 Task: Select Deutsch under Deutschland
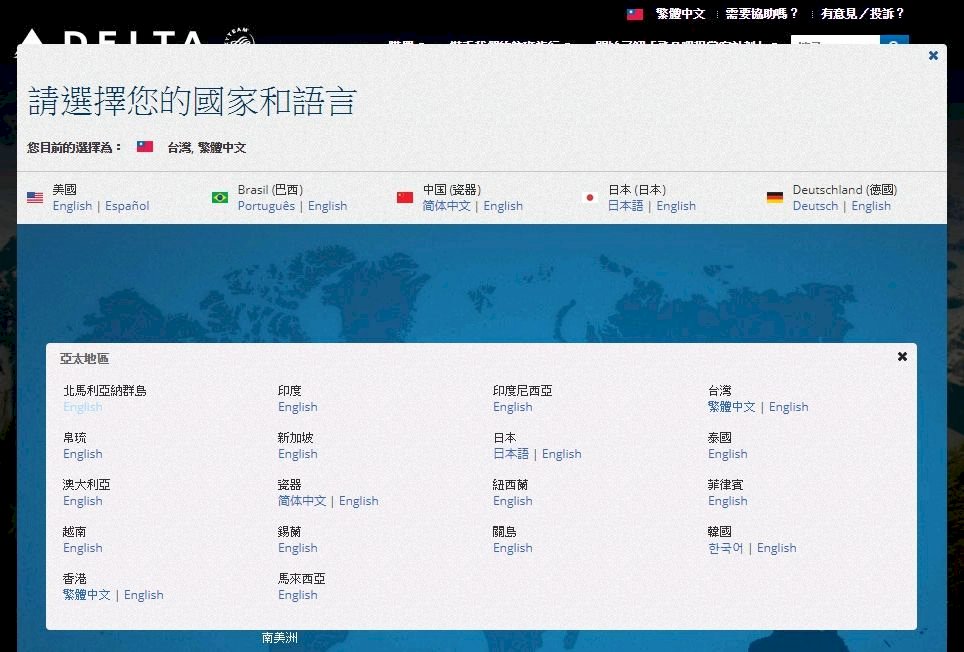click(x=815, y=206)
